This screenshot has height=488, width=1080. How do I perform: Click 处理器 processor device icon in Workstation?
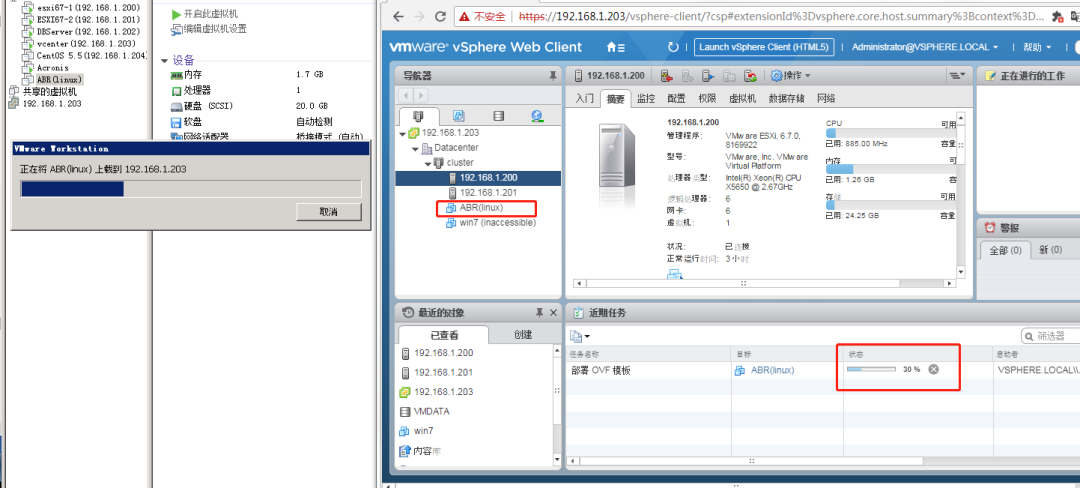176,90
